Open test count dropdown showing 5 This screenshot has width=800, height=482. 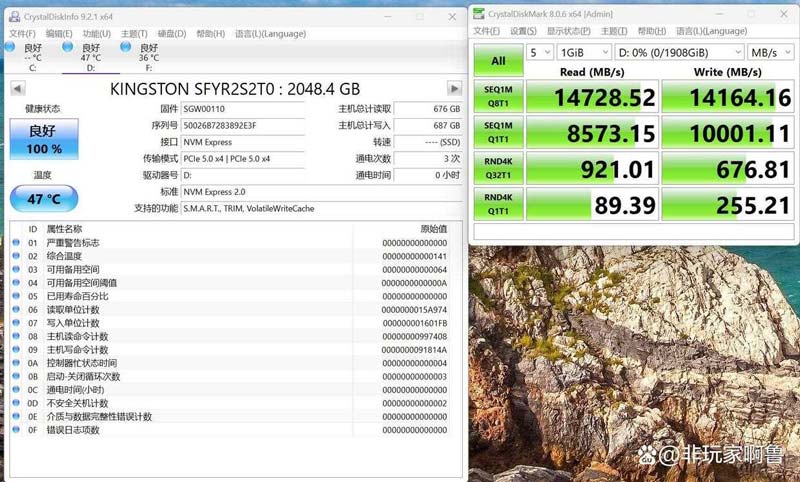pos(540,53)
